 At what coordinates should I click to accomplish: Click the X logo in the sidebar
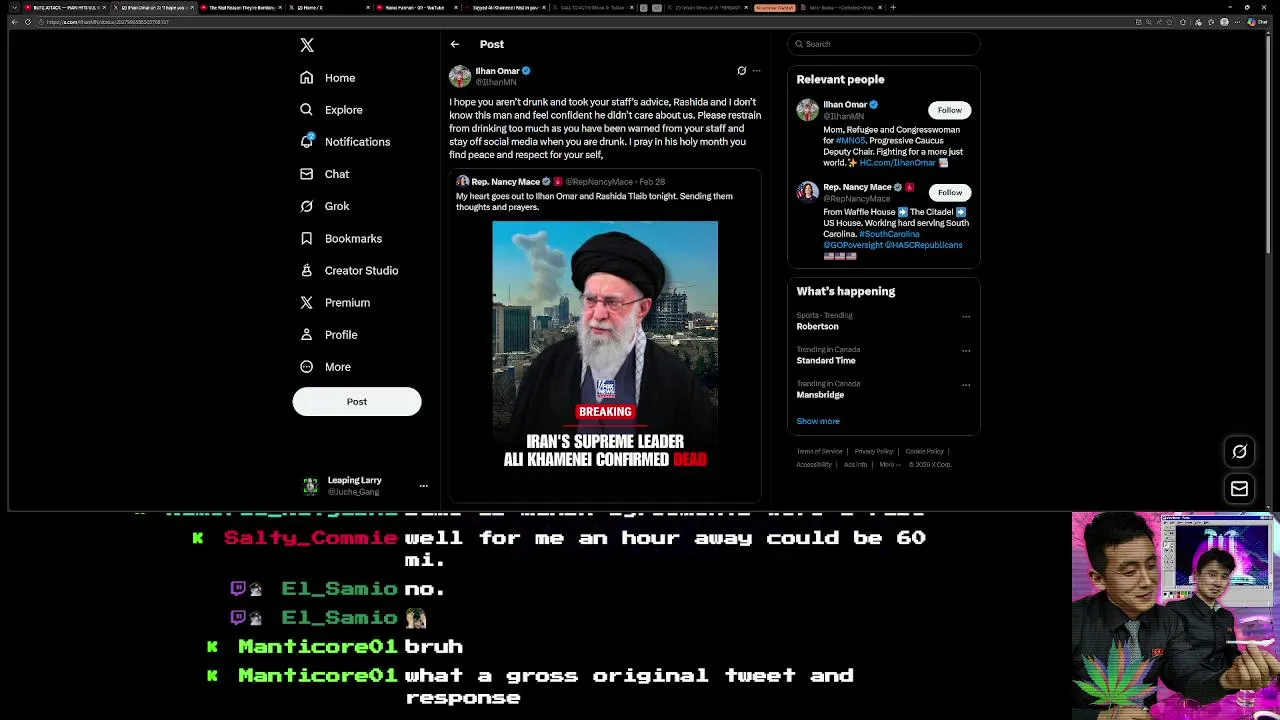point(307,45)
